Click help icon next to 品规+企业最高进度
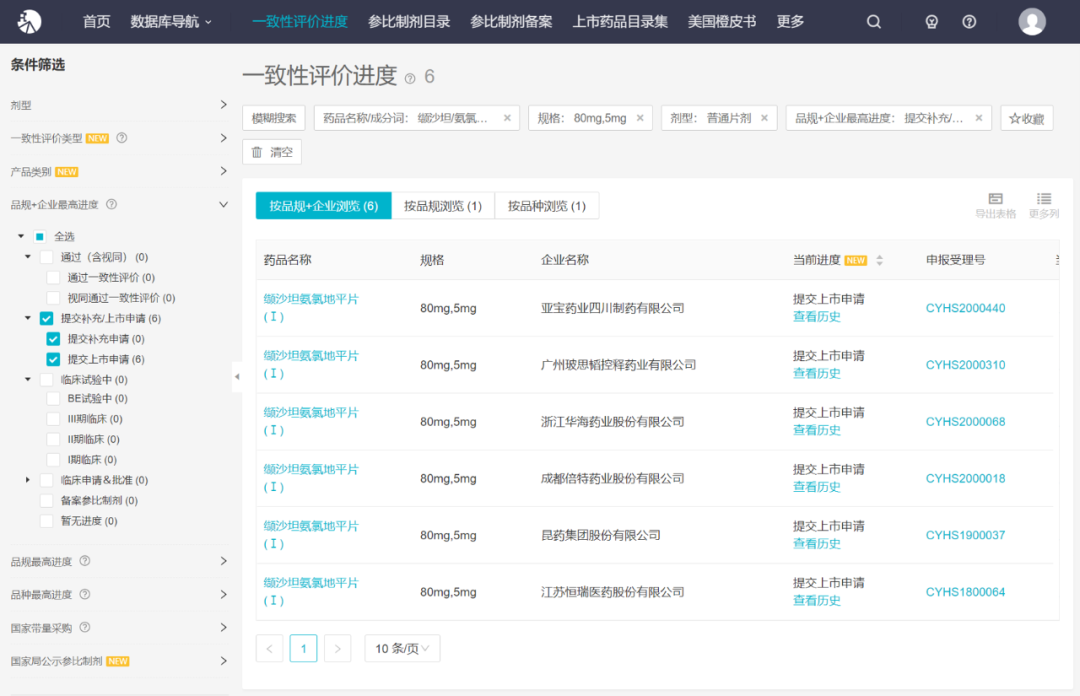 coord(112,204)
